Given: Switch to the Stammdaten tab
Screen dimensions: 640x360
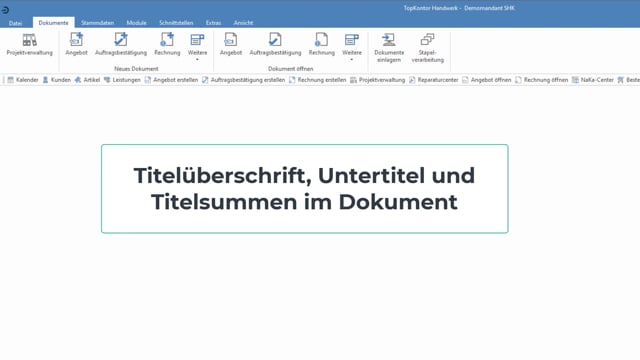Looking at the screenshot, I should click(x=98, y=23).
